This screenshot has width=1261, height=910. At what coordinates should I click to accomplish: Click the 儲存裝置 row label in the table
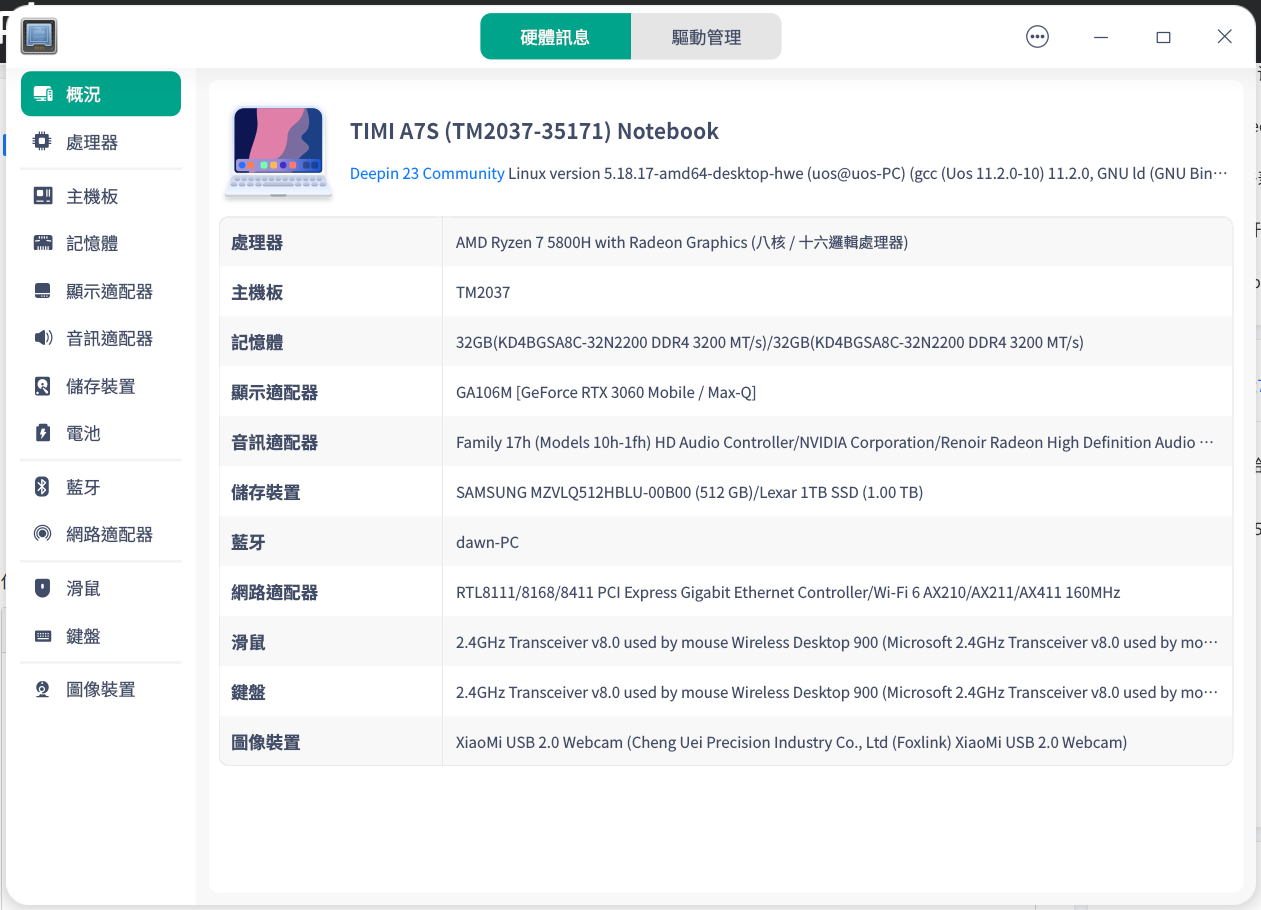(265, 492)
